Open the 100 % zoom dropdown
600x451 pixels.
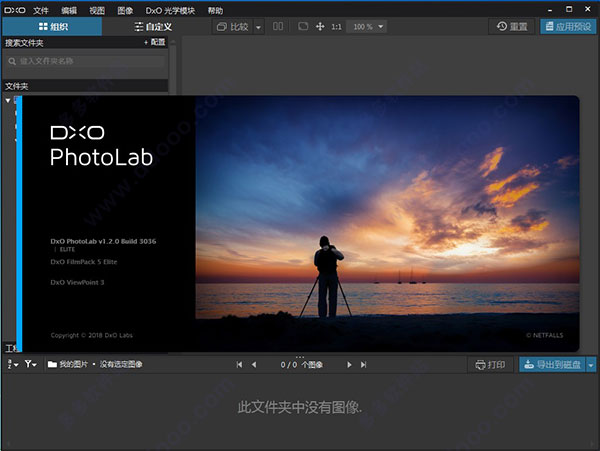click(366, 26)
